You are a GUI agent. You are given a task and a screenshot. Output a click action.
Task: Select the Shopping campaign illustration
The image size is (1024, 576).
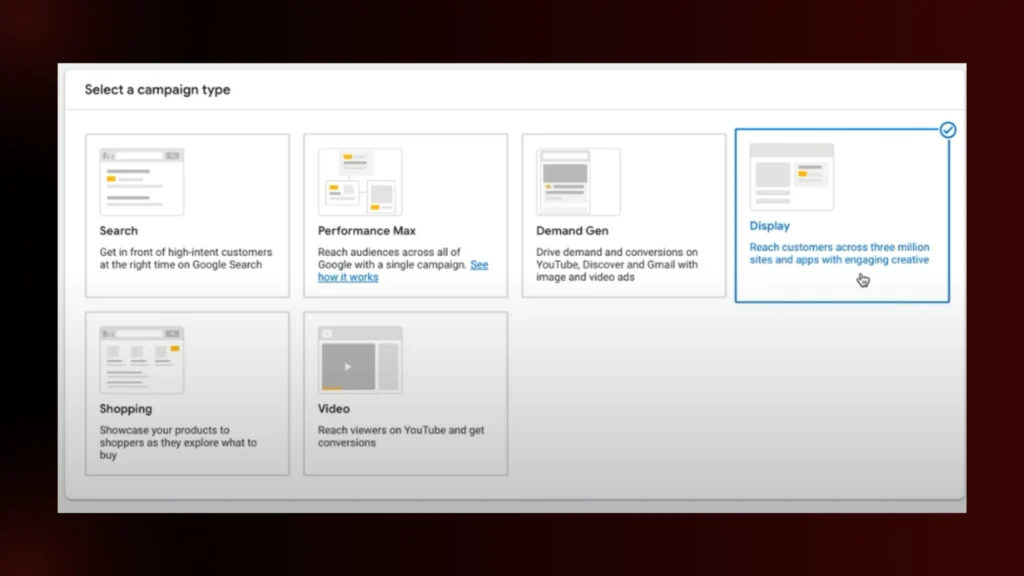coord(142,360)
